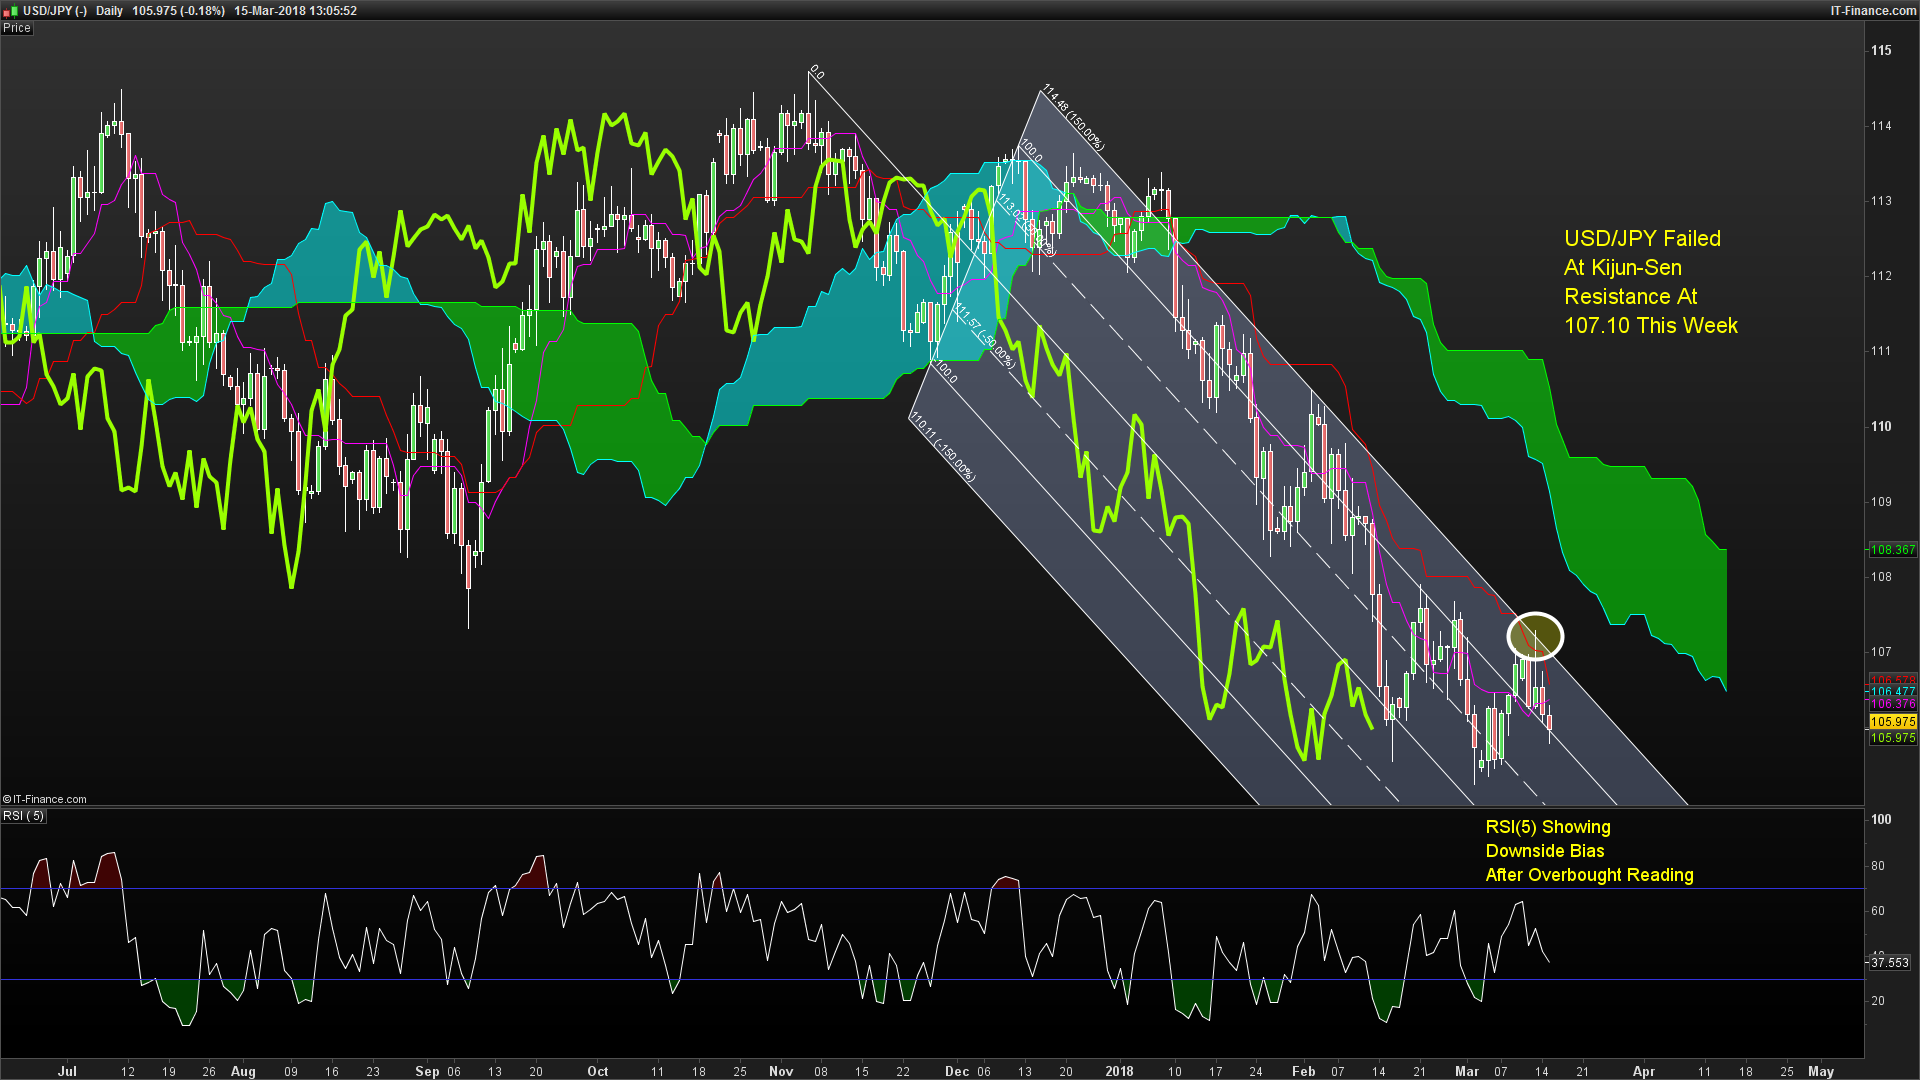1920x1080 pixels.
Task: Click the magenta 106.376 price label
Action: 1892,704
